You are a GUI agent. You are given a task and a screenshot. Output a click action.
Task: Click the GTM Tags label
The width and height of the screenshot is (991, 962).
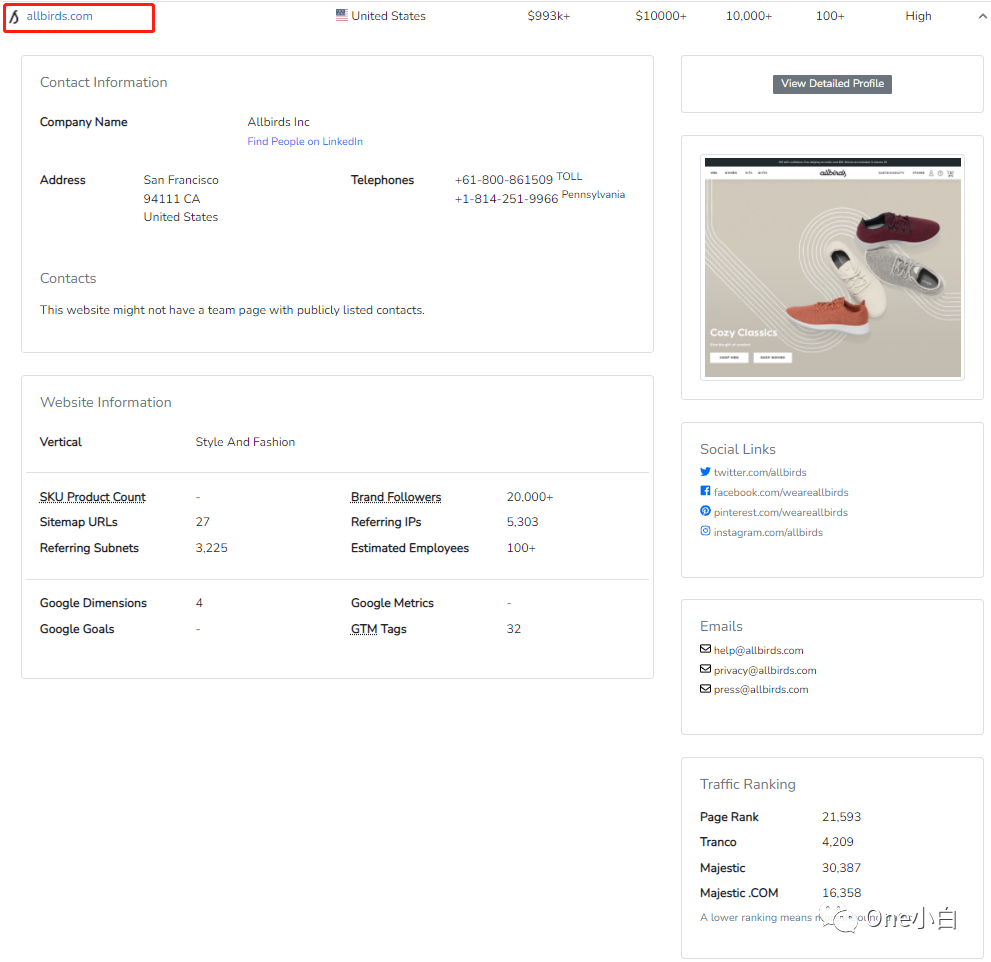coord(378,629)
